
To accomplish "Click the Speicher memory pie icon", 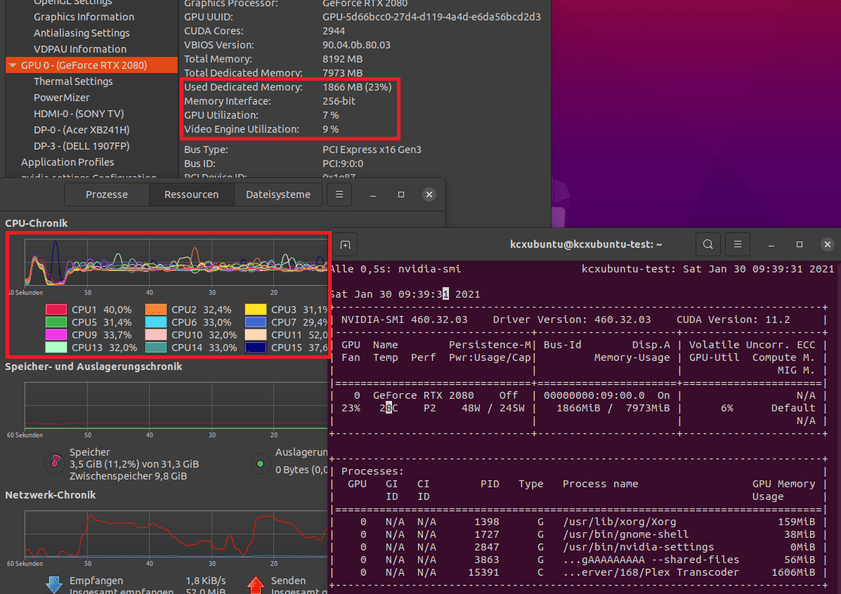I will [55, 462].
